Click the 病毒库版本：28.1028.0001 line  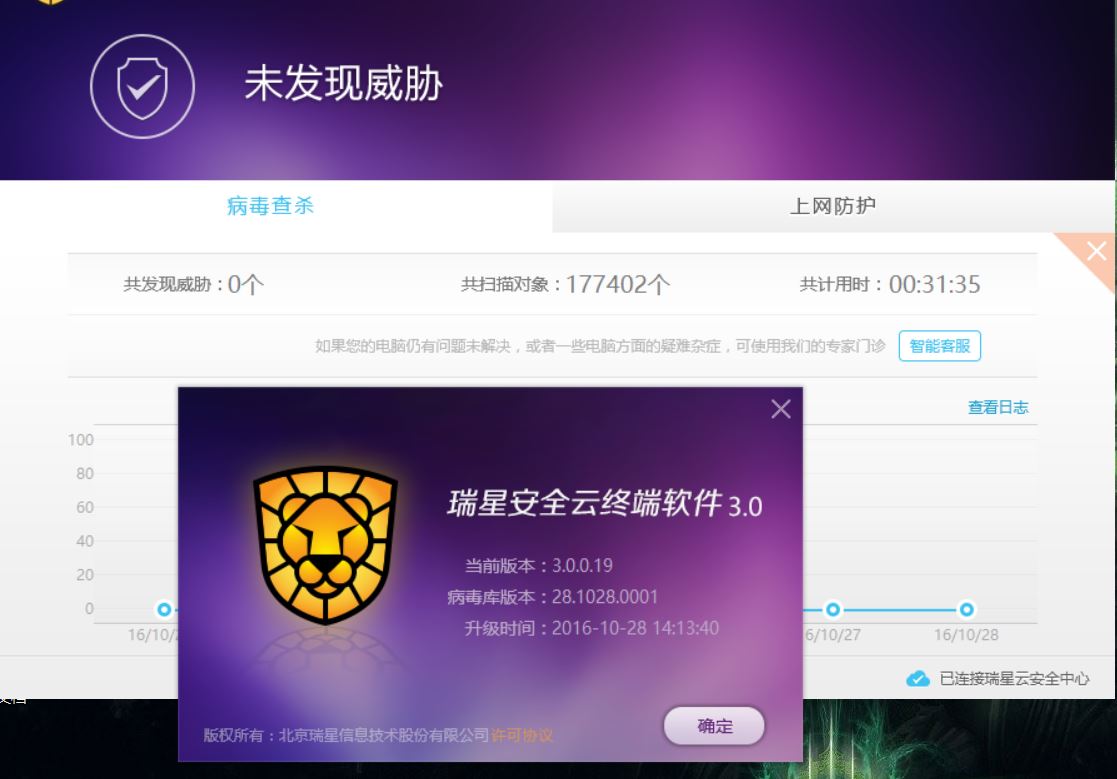pos(553,597)
